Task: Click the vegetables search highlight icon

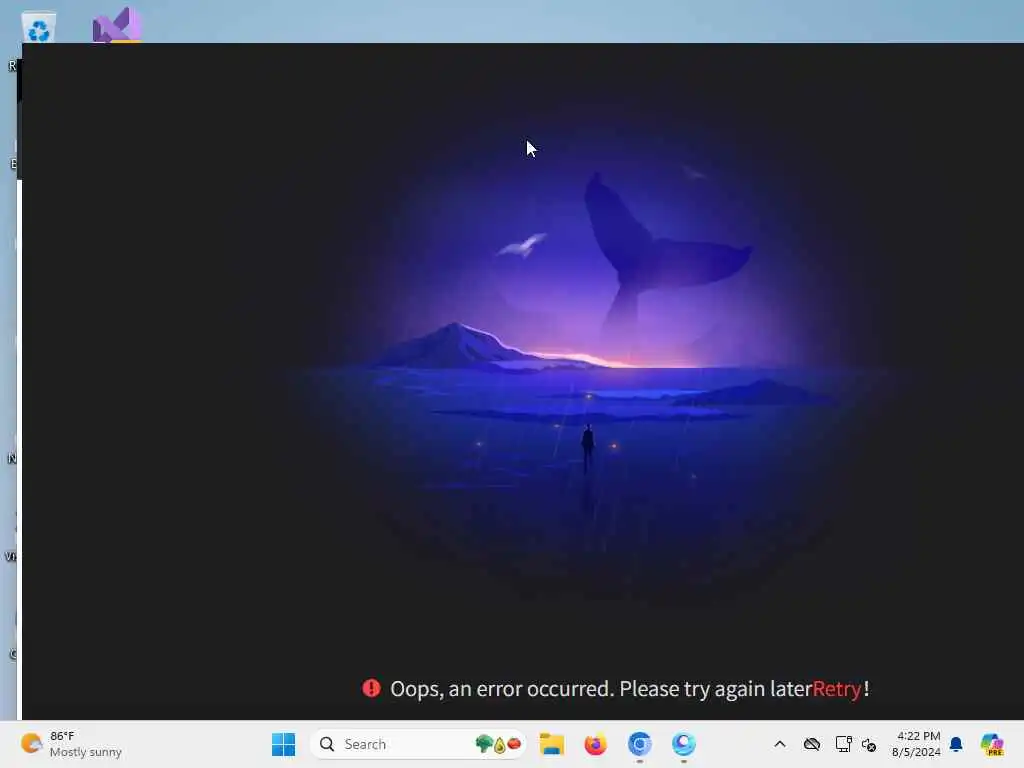Action: point(498,744)
